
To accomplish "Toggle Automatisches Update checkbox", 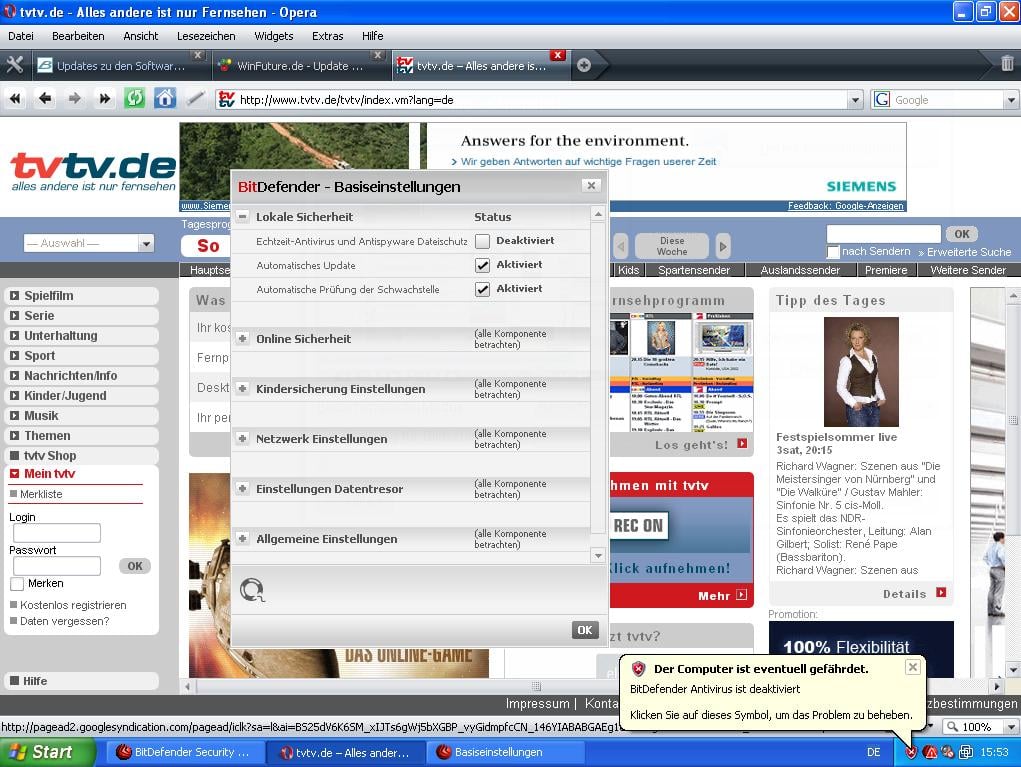I will coord(483,265).
